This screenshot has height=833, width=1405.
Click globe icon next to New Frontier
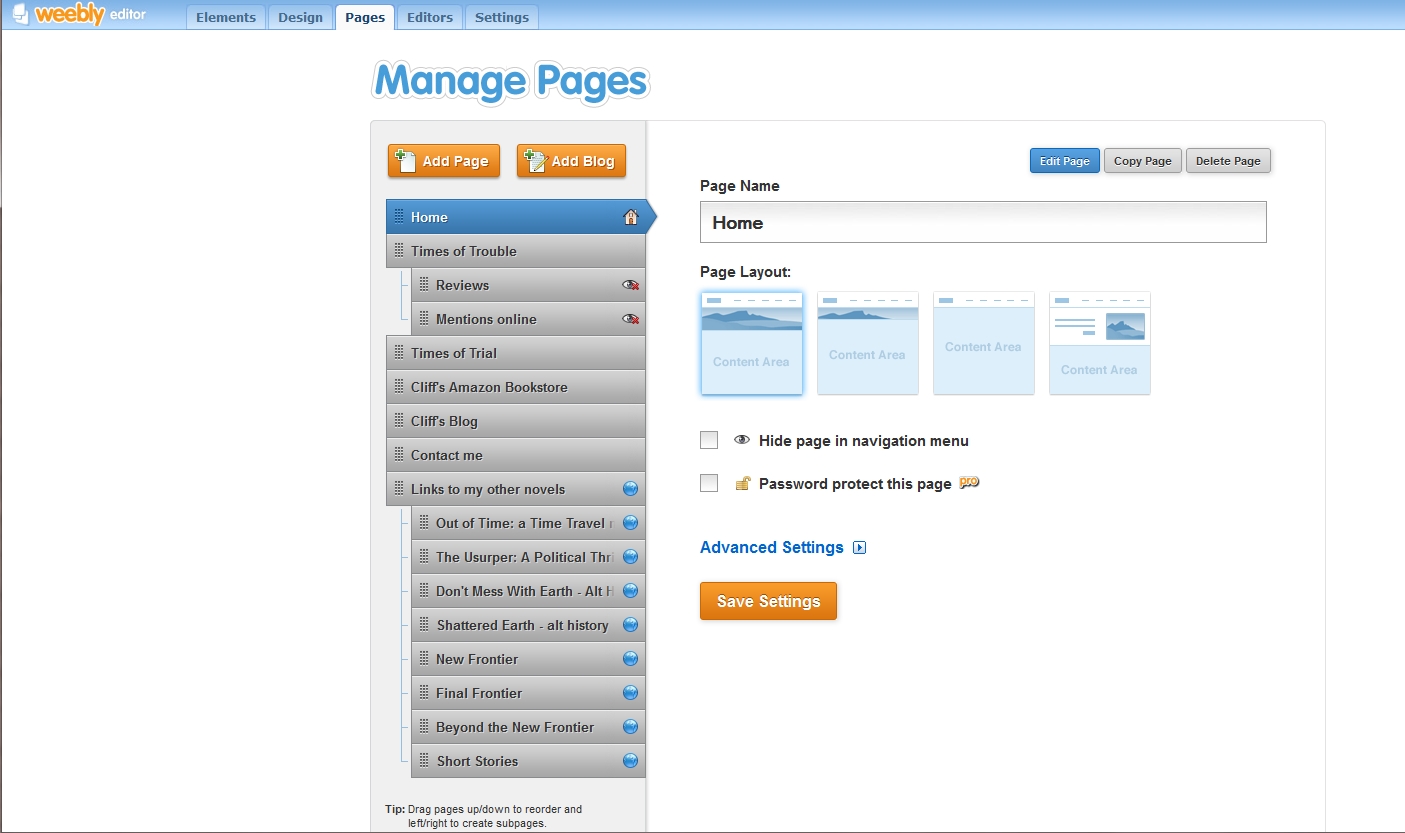(630, 659)
